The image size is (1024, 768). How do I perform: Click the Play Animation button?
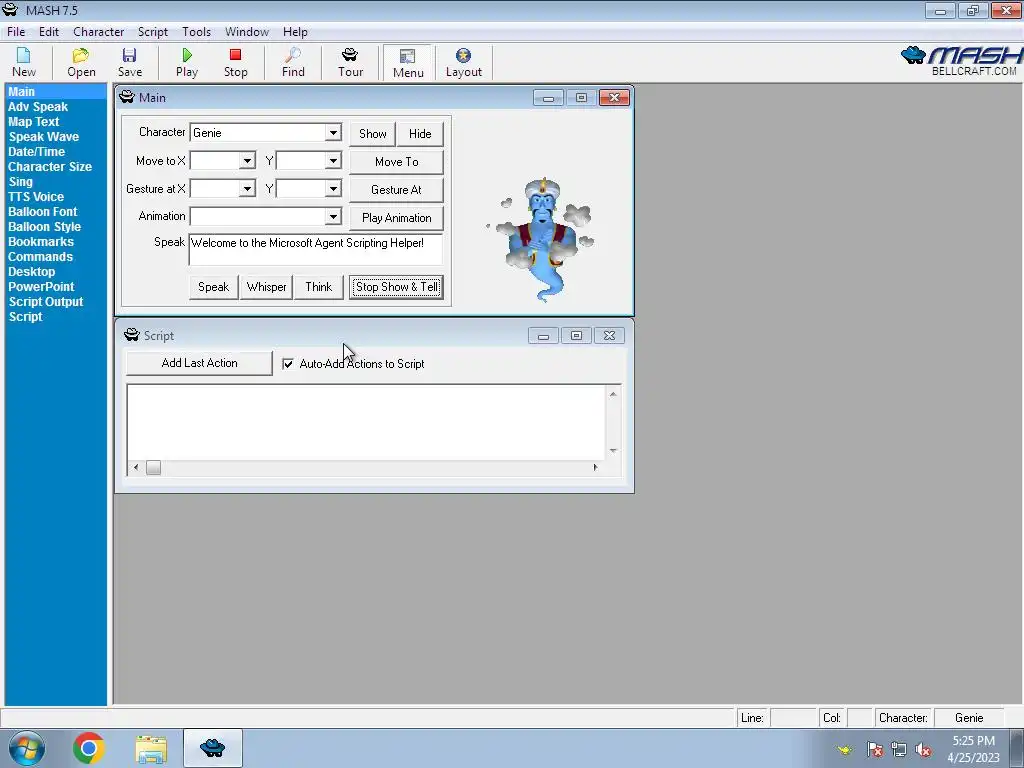[x=396, y=217]
